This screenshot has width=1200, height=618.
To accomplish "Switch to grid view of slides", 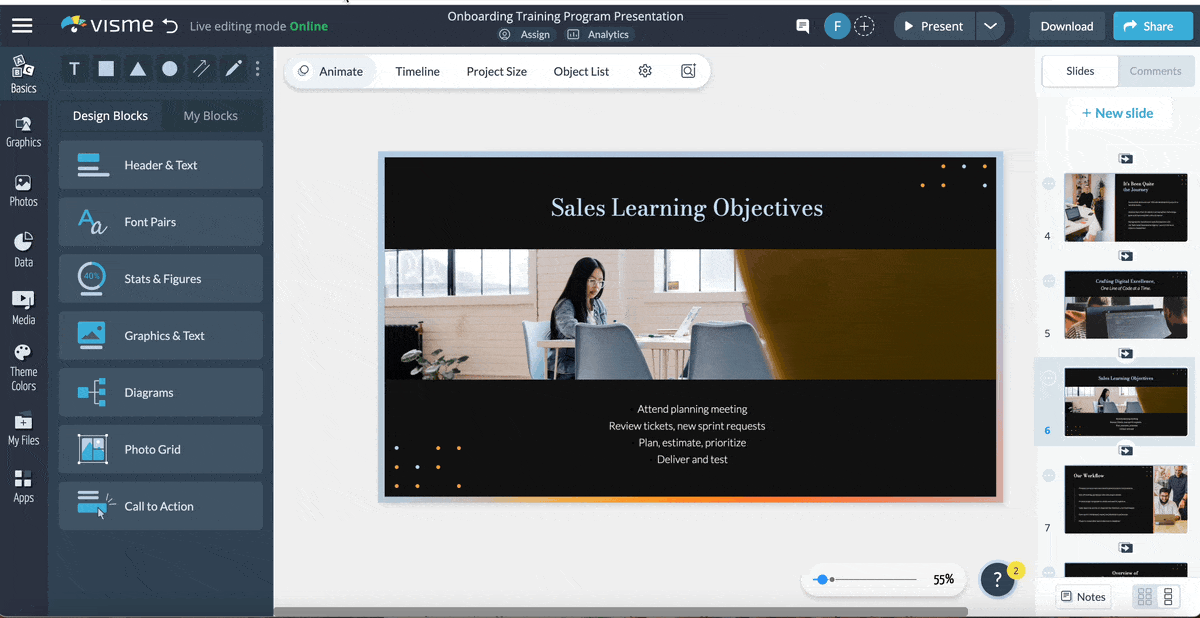I will [x=1145, y=597].
